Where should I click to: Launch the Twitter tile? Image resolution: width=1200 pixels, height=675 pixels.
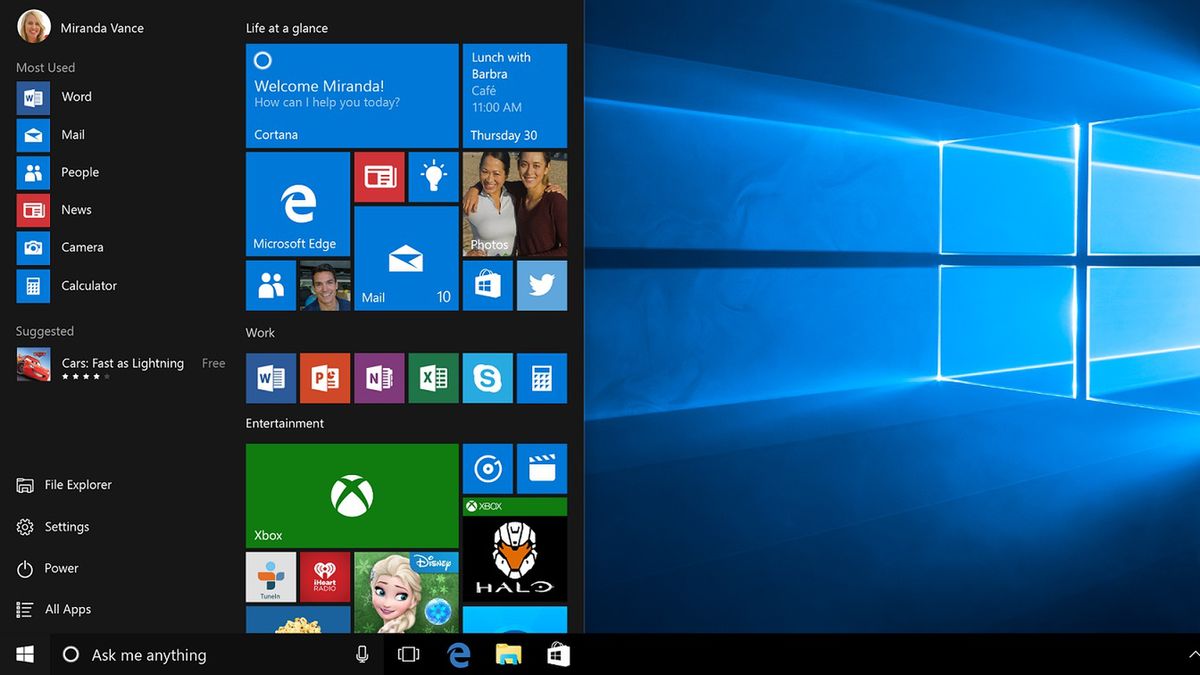point(541,286)
